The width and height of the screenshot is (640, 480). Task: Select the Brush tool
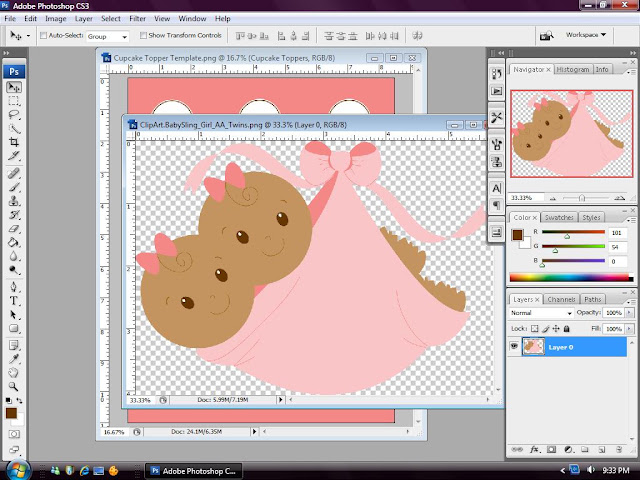coord(14,187)
